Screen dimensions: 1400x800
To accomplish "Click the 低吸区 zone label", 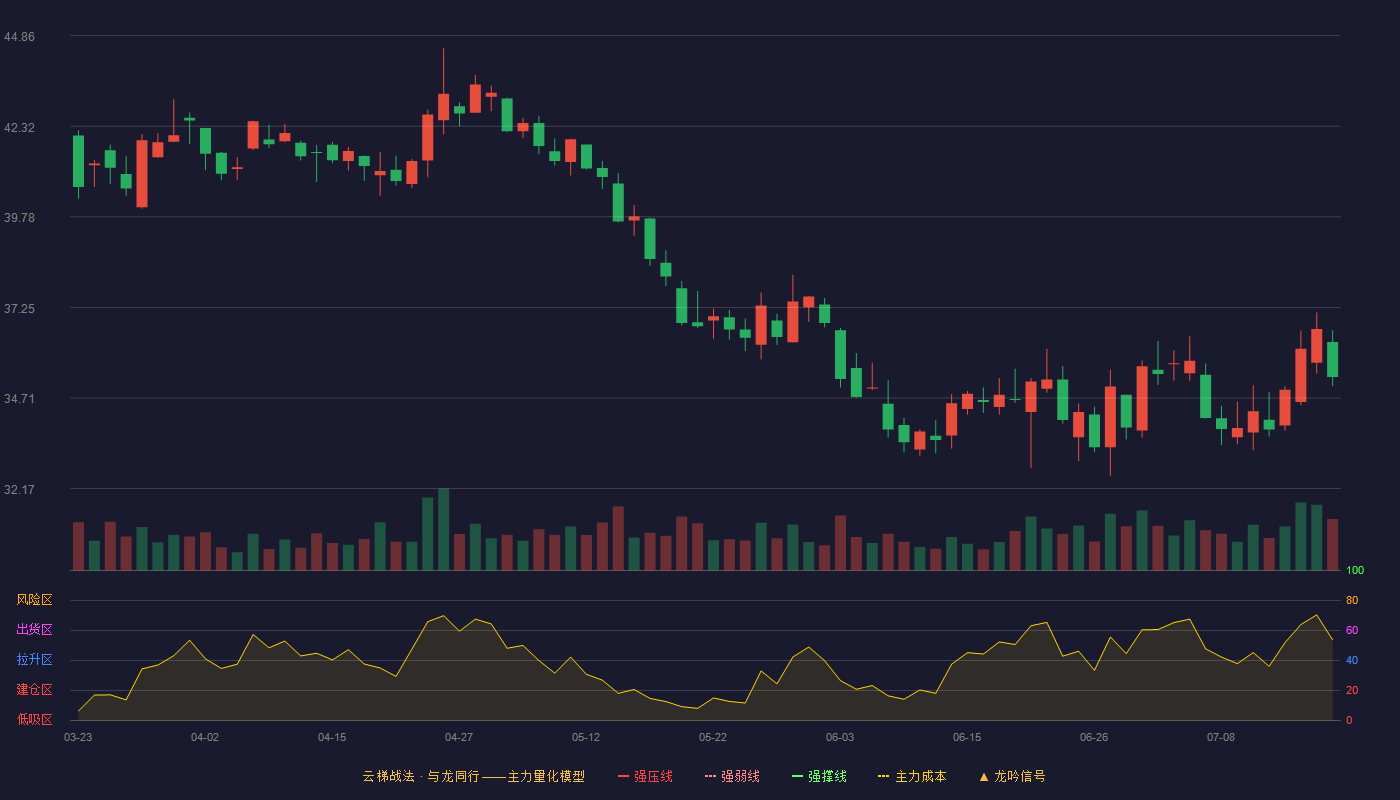I will pos(34,719).
